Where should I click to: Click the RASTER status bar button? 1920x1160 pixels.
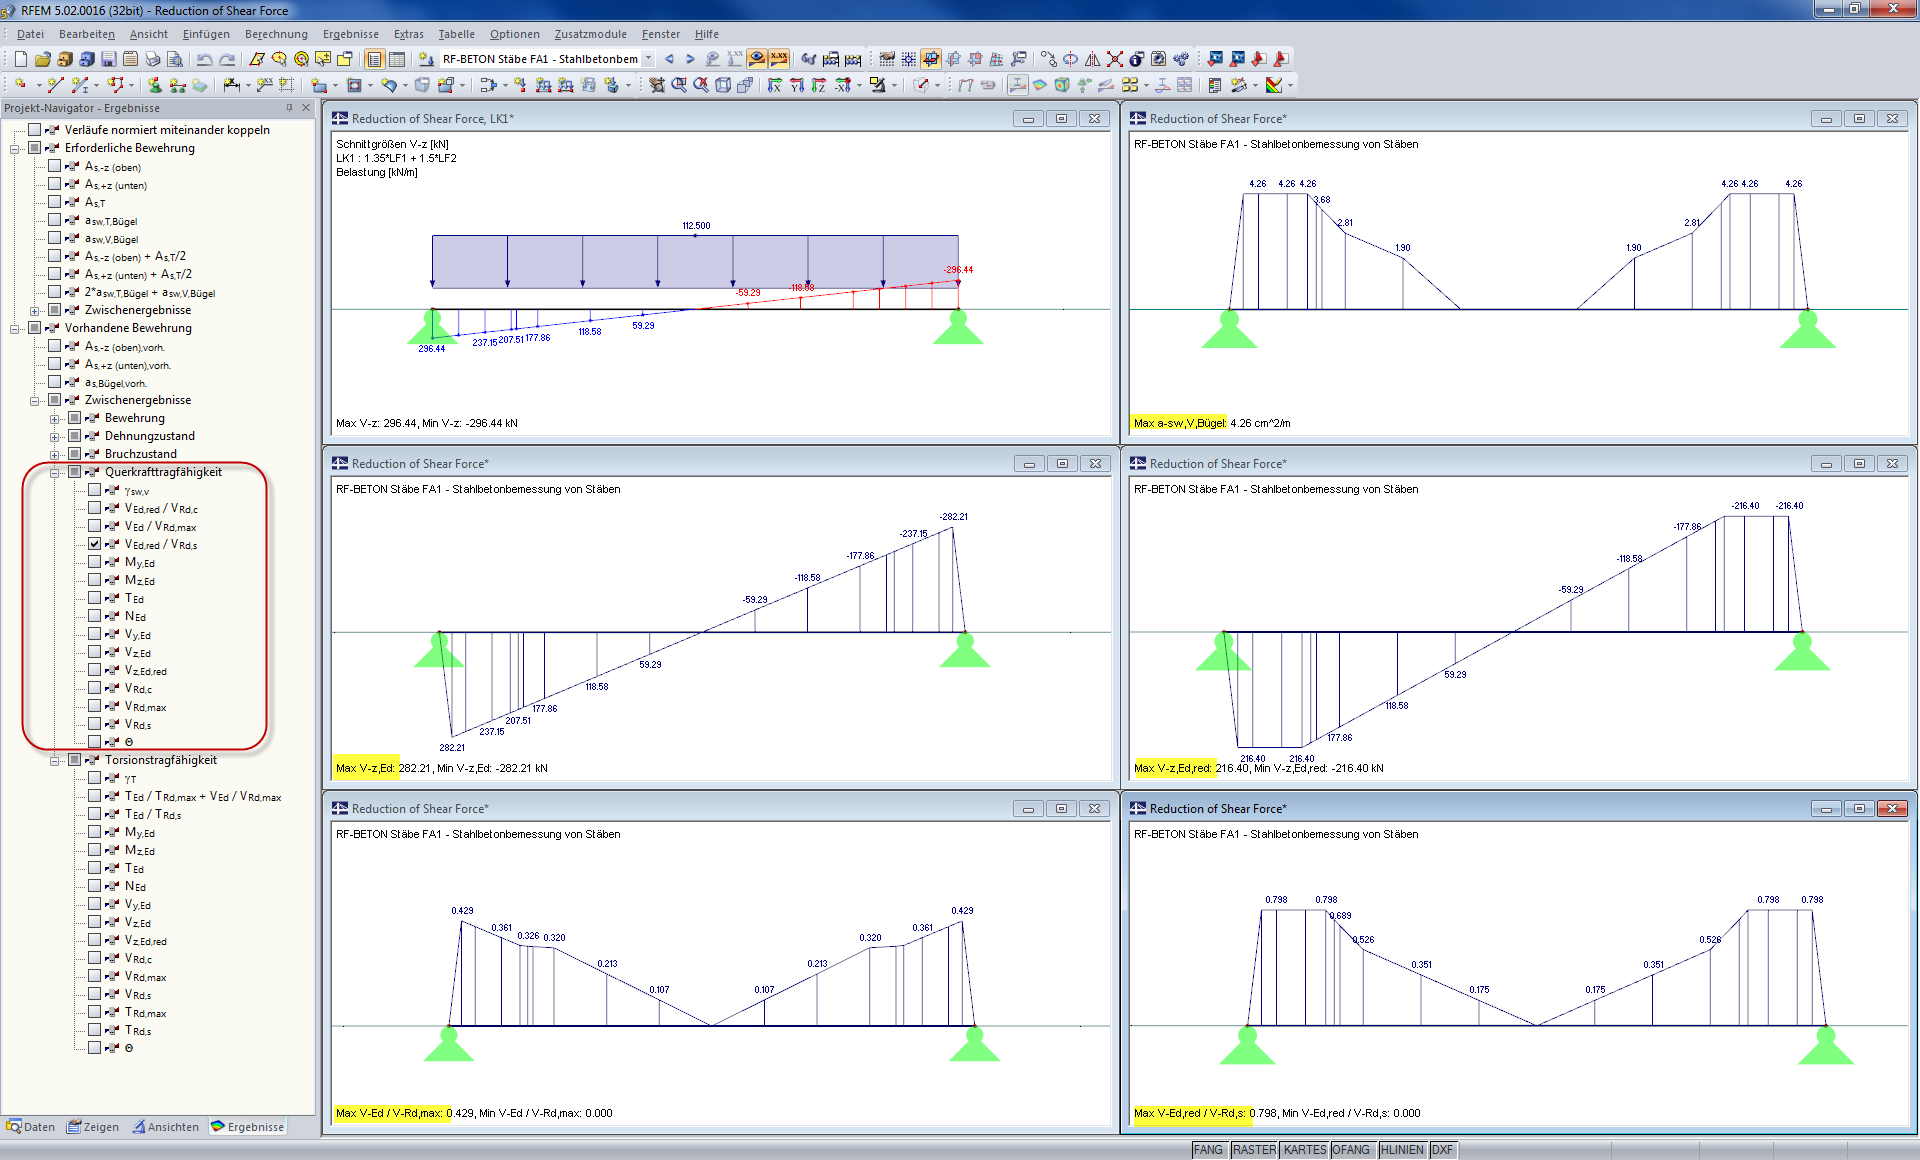click(1253, 1150)
